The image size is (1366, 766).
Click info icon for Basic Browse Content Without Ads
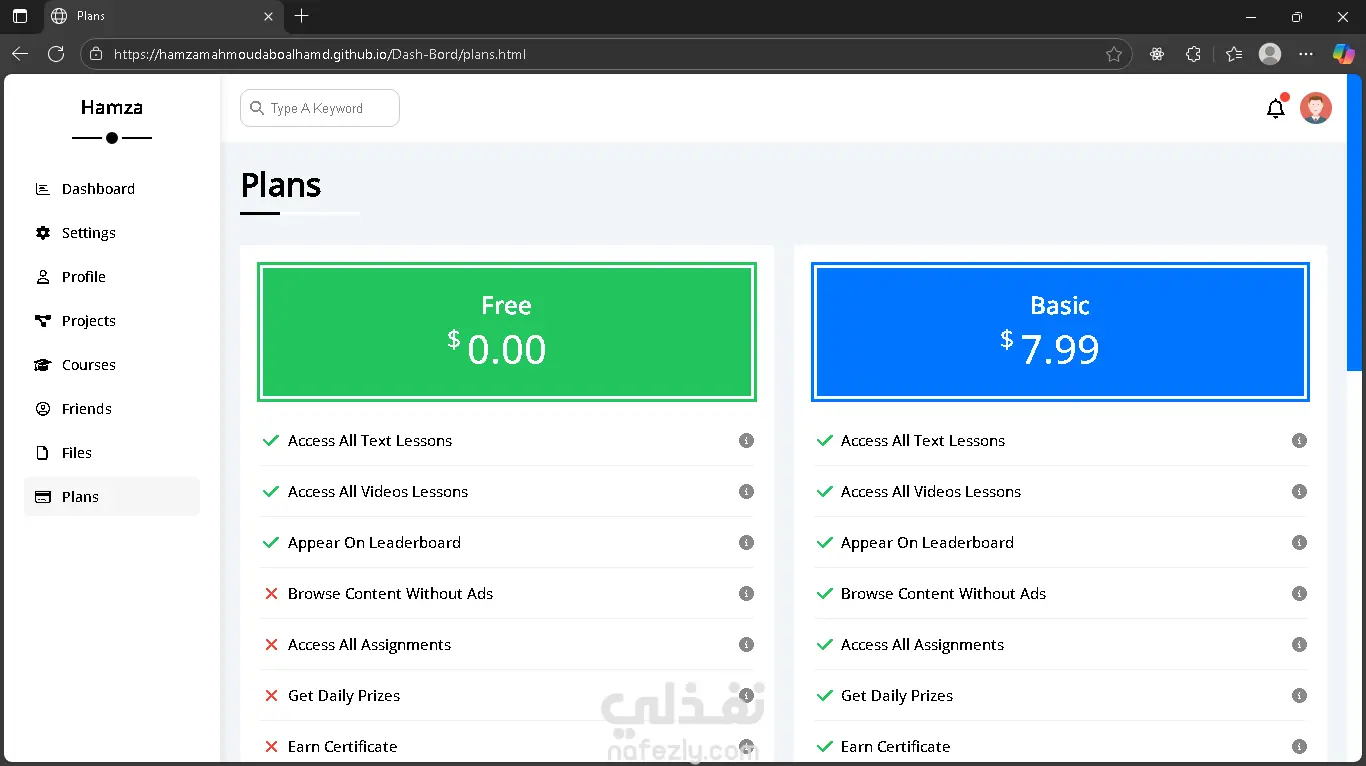[1299, 593]
